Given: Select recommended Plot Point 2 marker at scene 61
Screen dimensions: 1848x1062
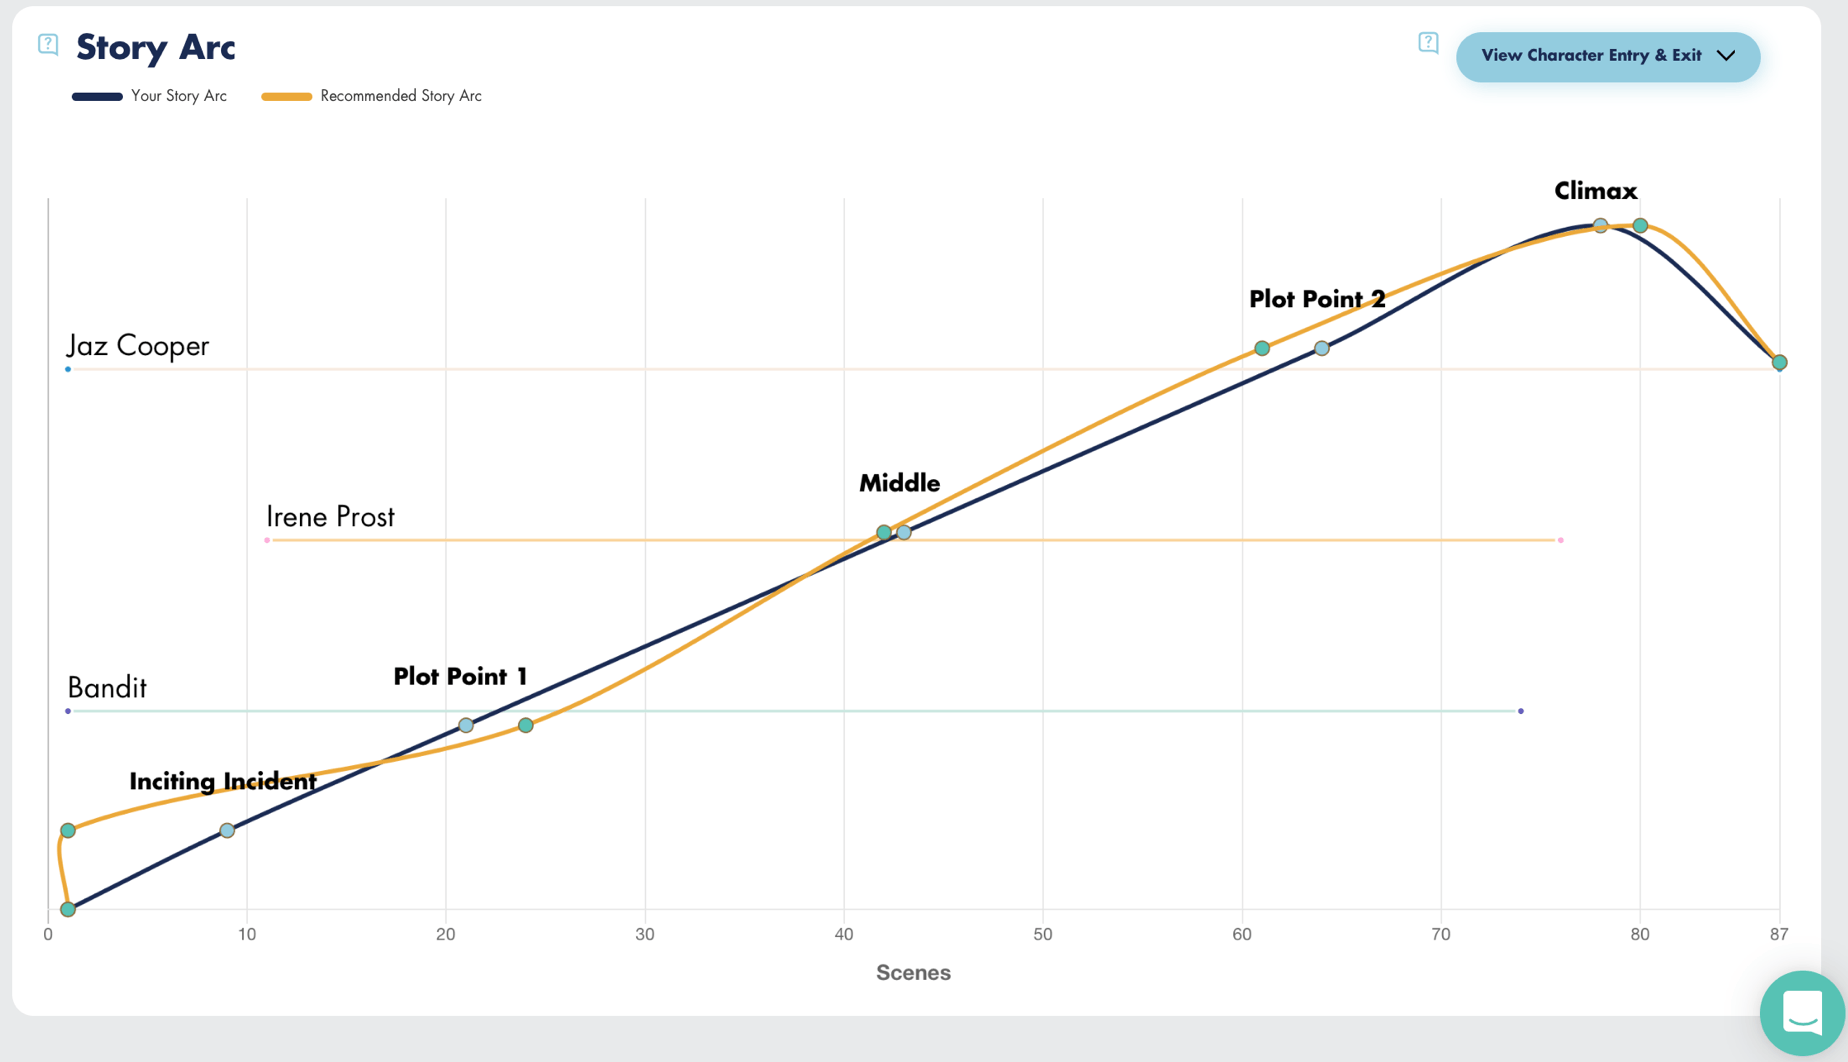Looking at the screenshot, I should [1262, 348].
